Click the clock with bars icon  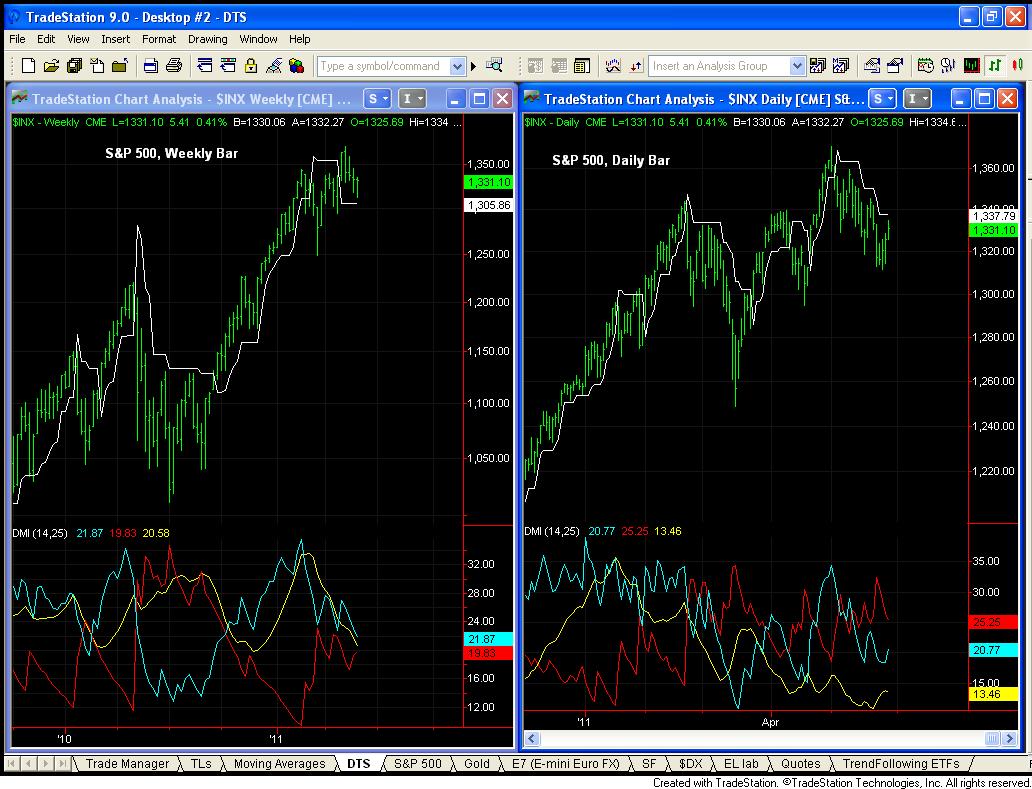tap(948, 65)
